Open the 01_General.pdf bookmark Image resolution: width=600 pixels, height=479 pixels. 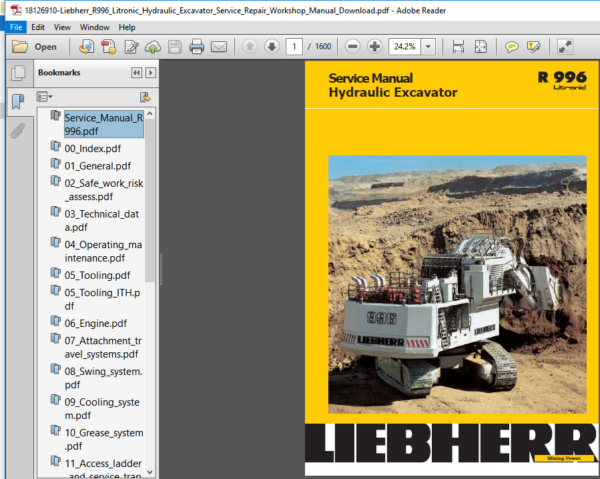(98, 166)
